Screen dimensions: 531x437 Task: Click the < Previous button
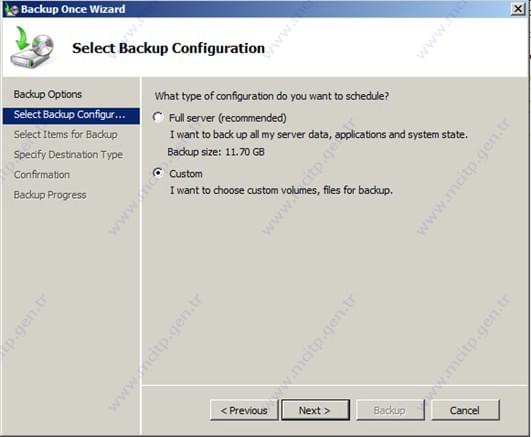[x=244, y=410]
